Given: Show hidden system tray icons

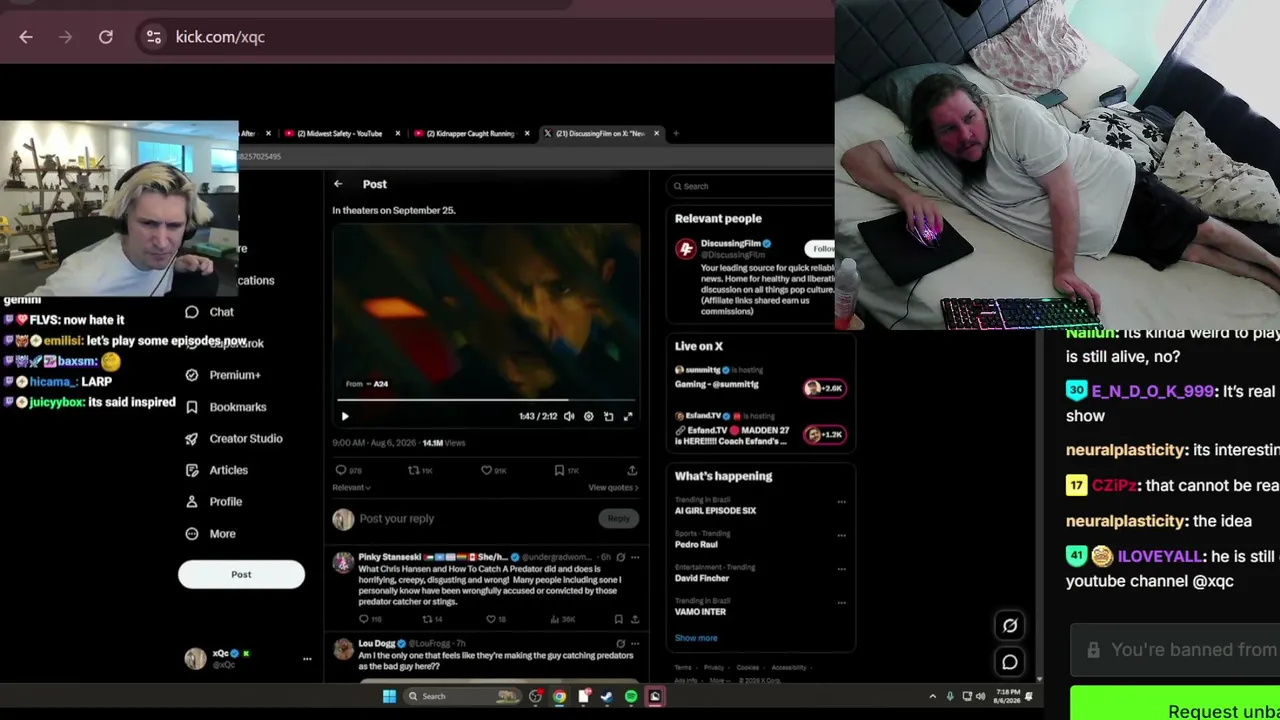Looking at the screenshot, I should pos(933,696).
